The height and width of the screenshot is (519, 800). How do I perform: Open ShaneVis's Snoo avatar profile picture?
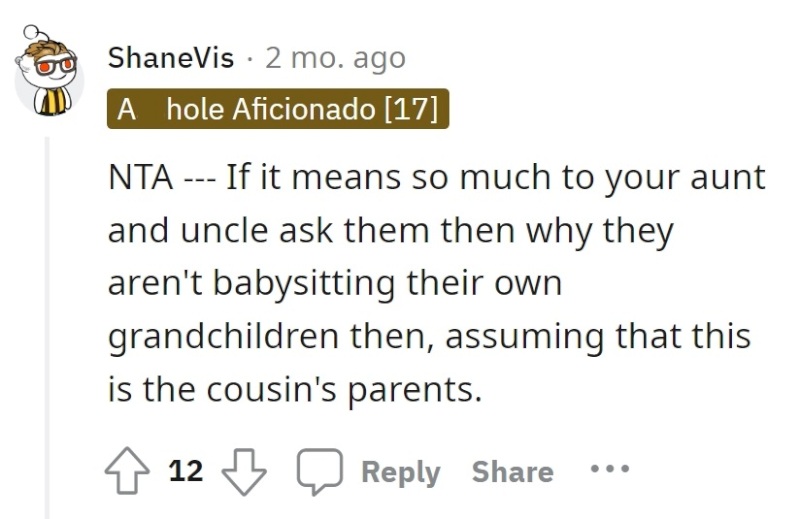(x=47, y=71)
